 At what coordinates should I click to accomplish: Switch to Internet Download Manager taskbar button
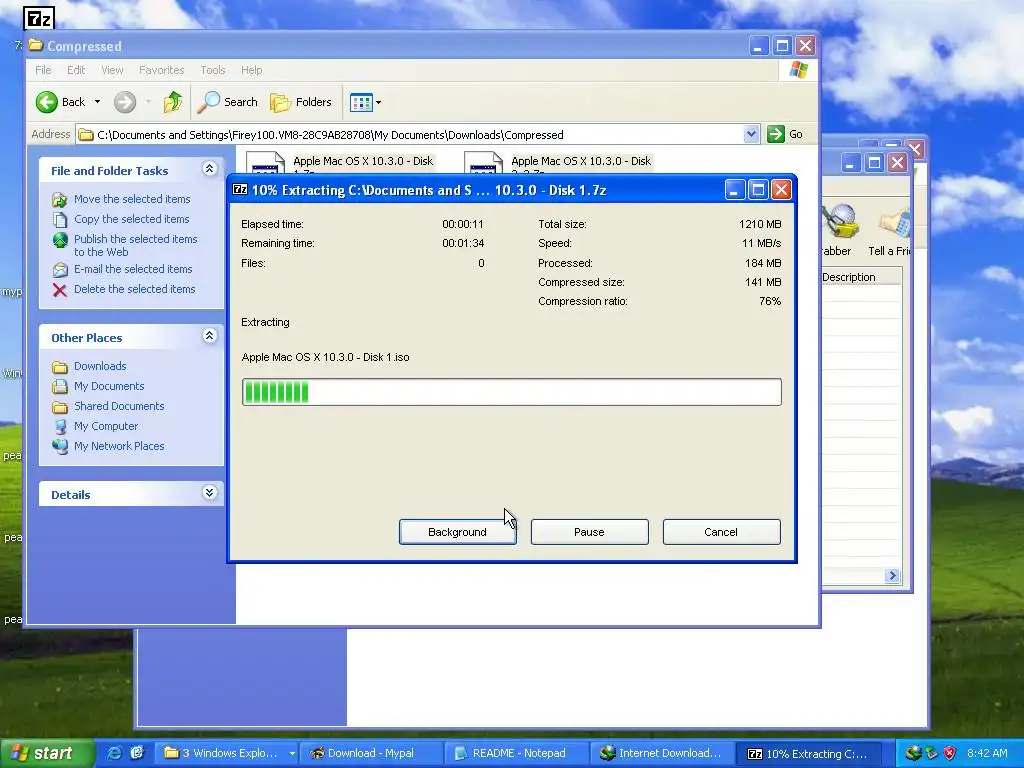coord(662,753)
